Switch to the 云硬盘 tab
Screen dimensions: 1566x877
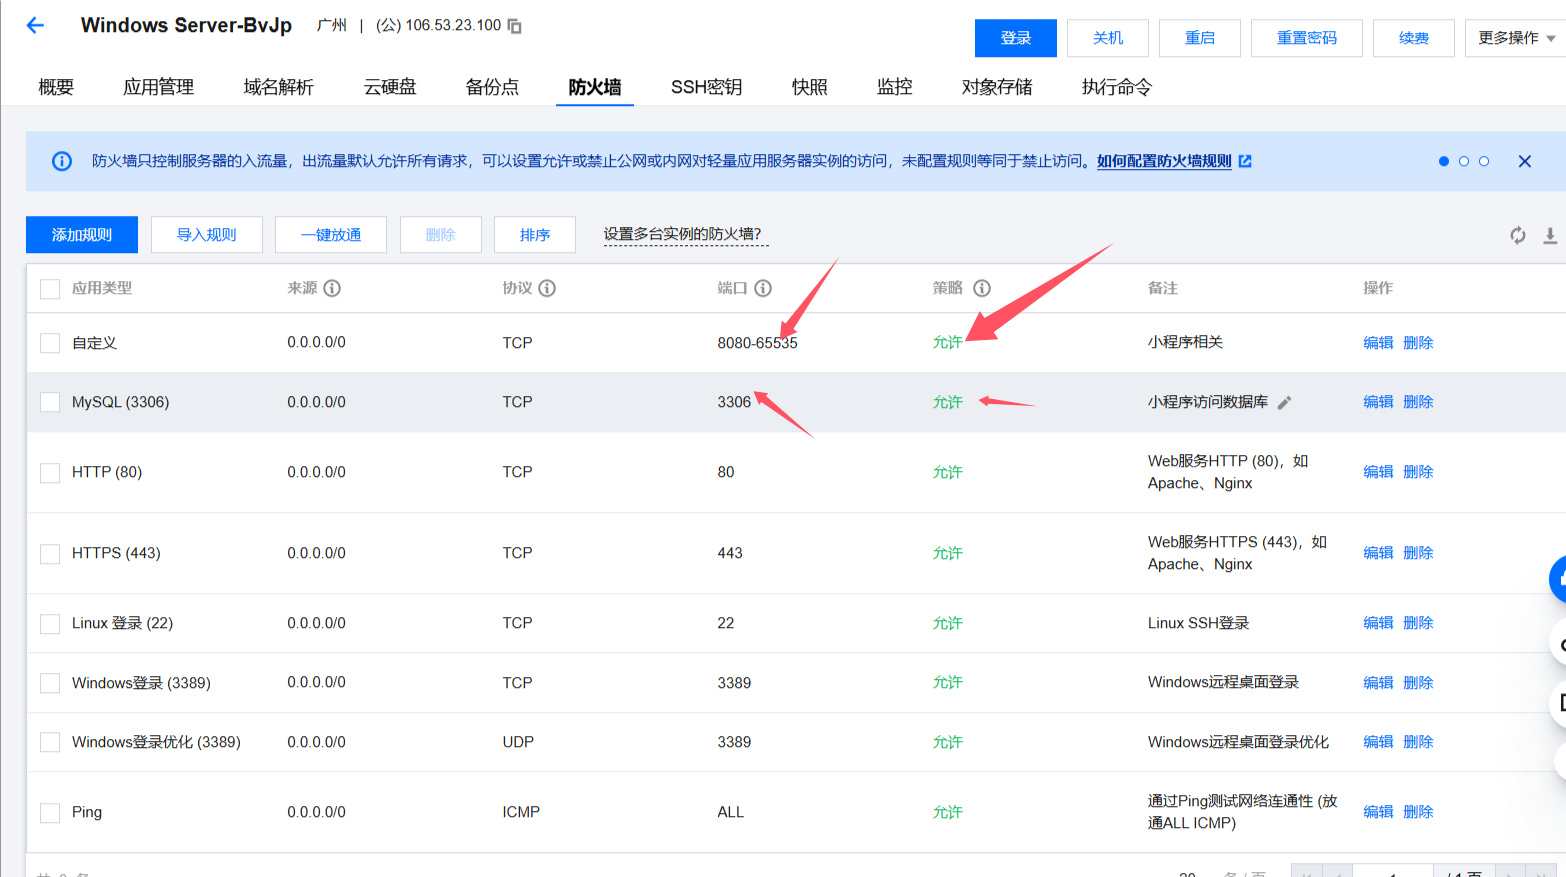(390, 87)
